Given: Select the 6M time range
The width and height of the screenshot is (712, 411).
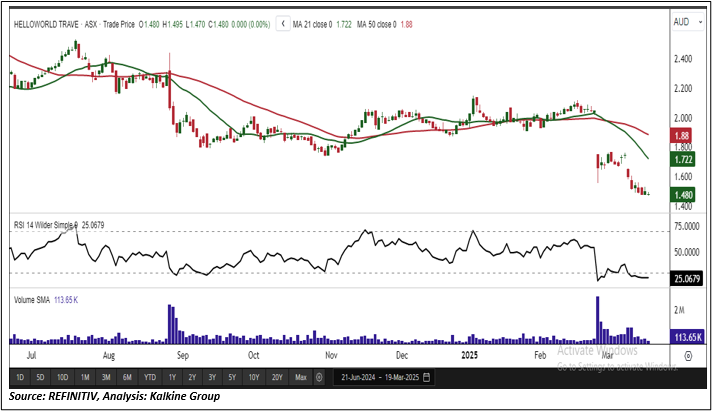Looking at the screenshot, I should click(127, 377).
